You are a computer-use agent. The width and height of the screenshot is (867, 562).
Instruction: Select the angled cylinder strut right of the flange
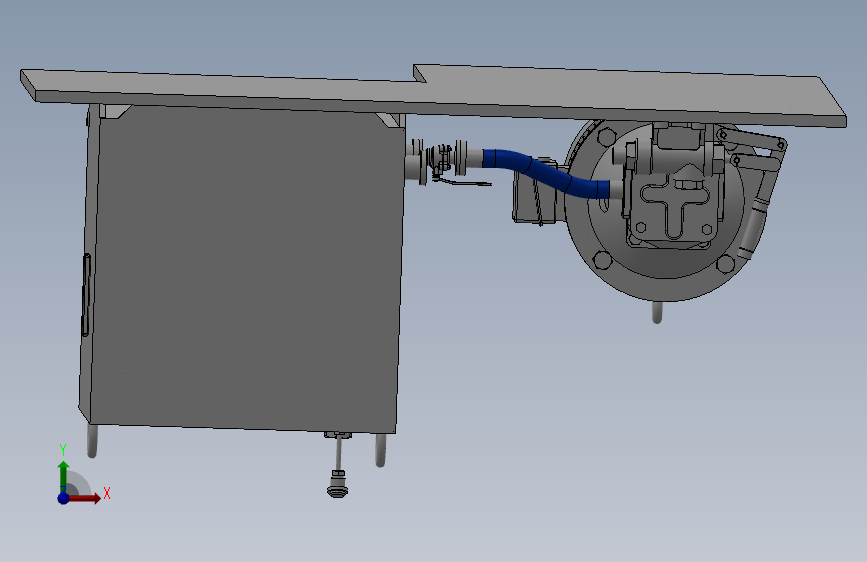tap(754, 227)
